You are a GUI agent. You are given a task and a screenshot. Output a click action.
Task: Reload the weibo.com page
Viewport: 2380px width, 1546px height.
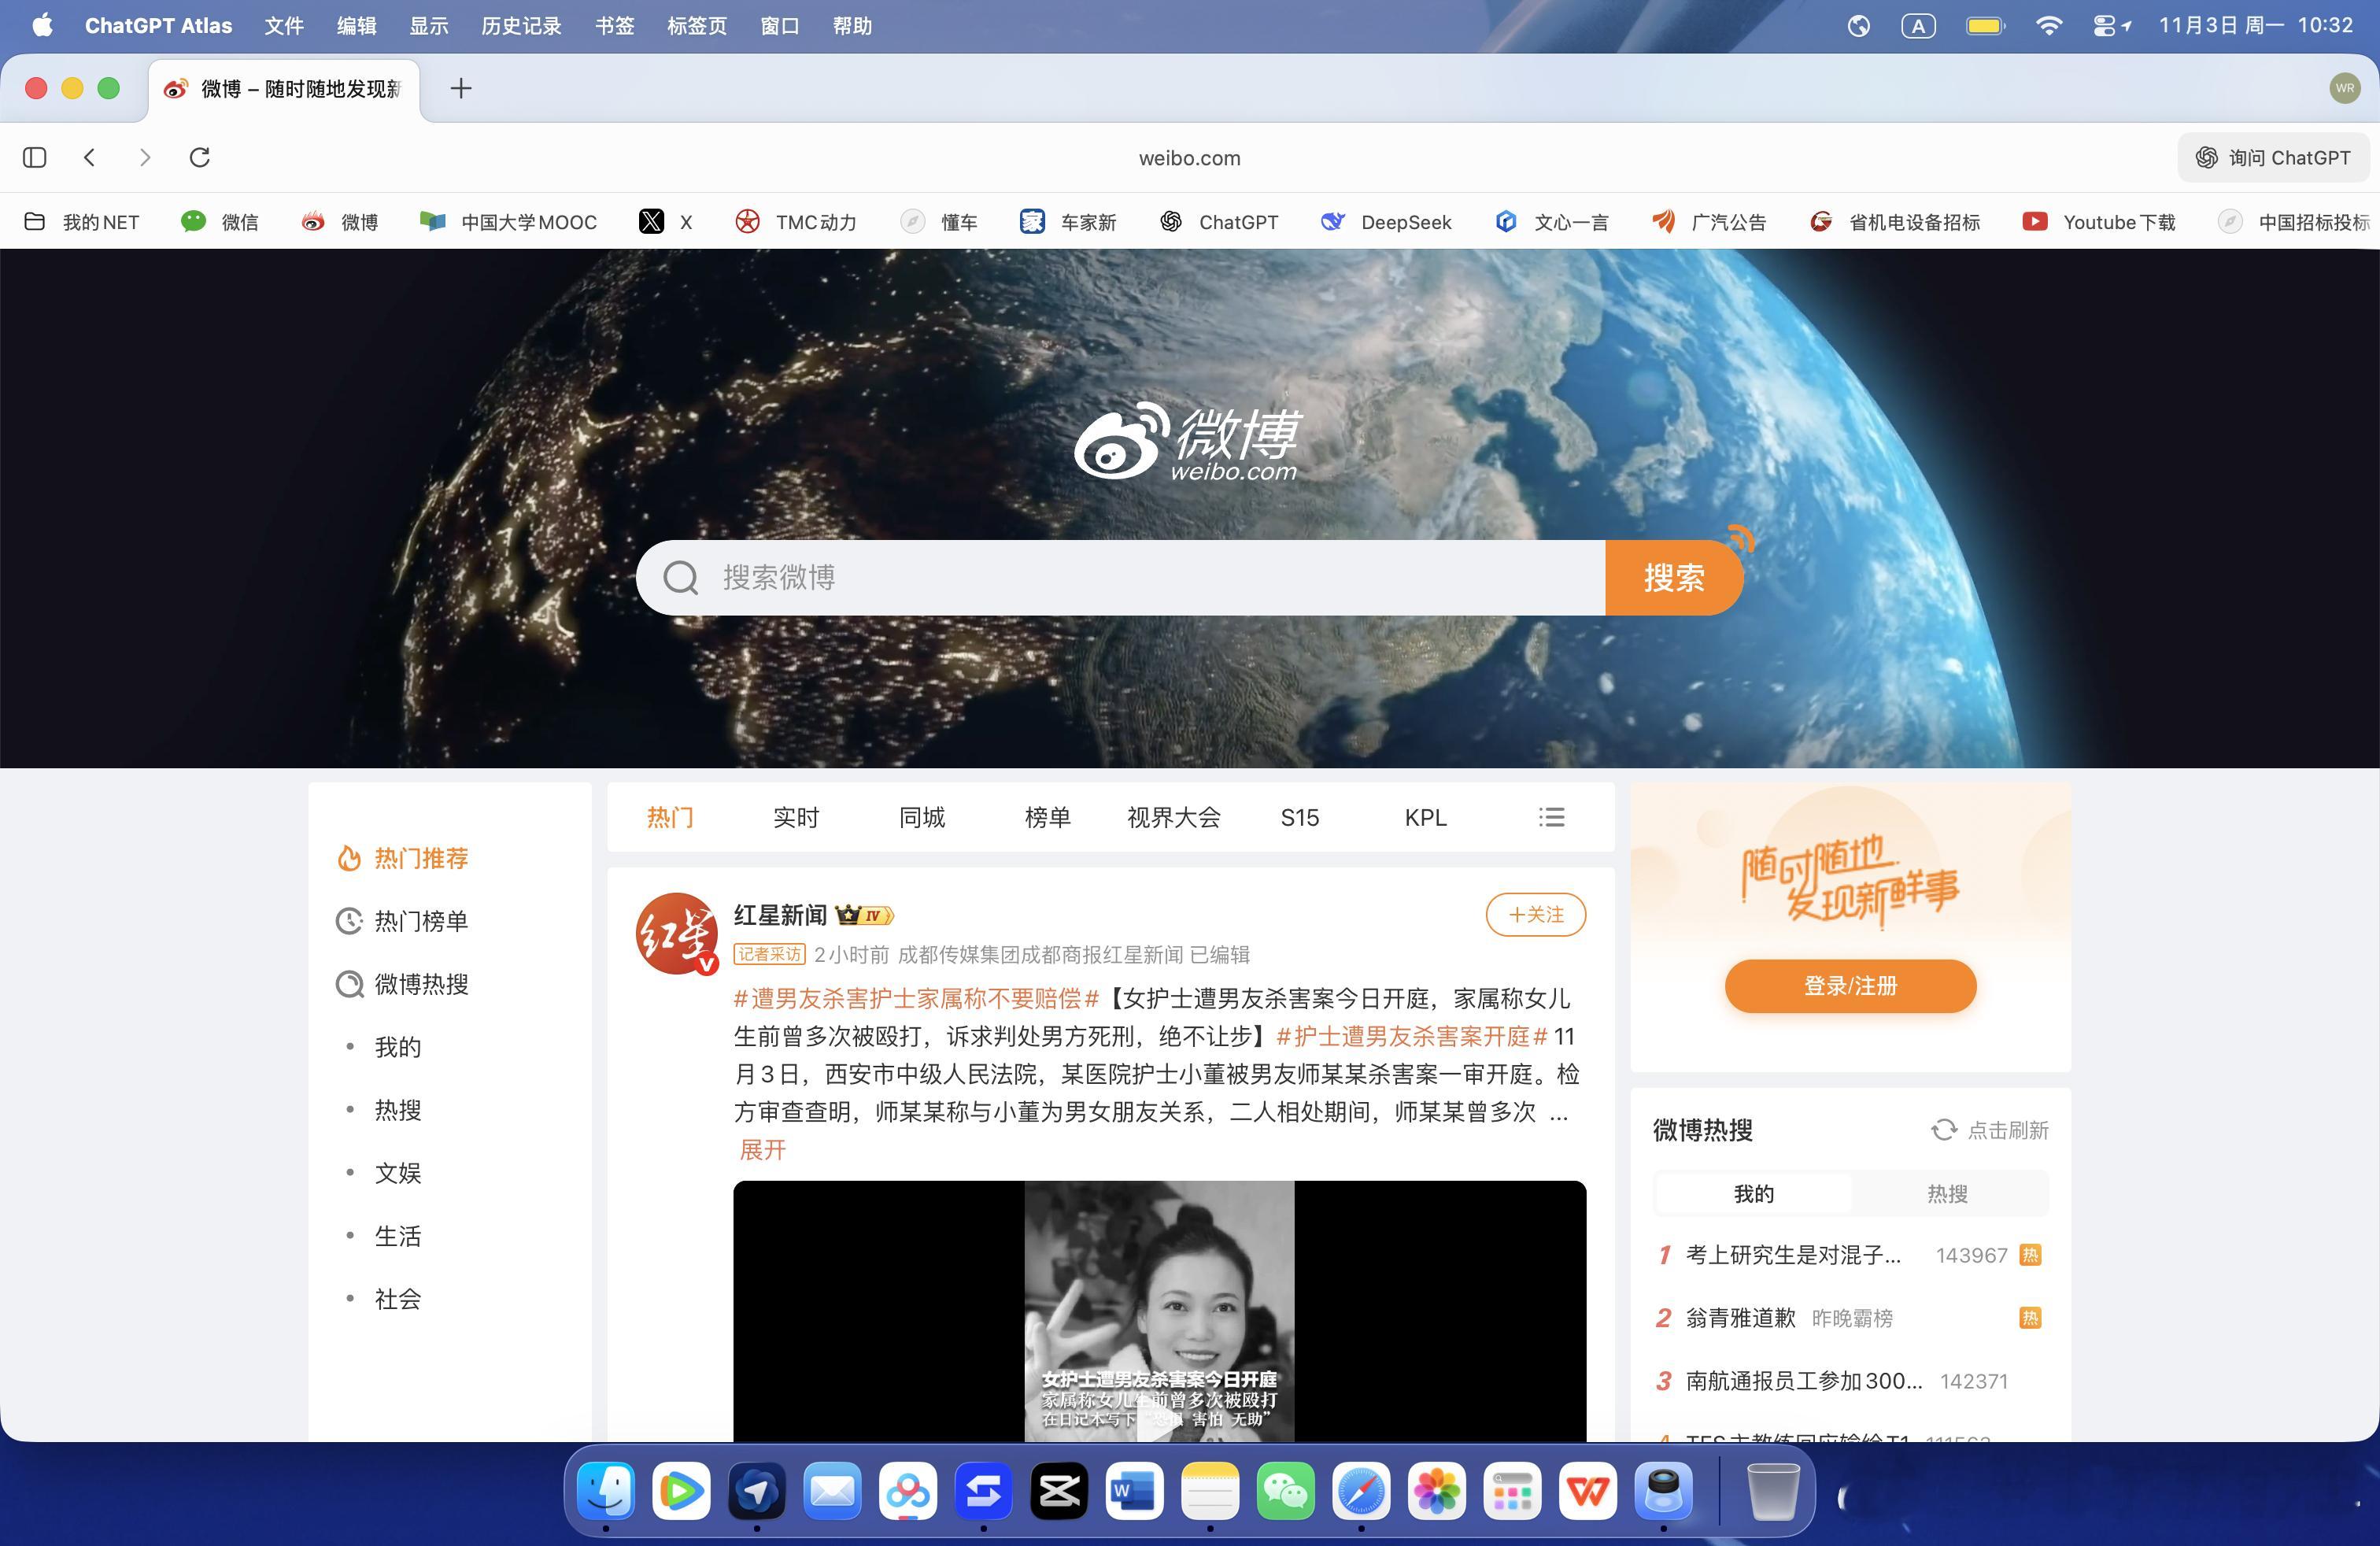click(x=200, y=157)
